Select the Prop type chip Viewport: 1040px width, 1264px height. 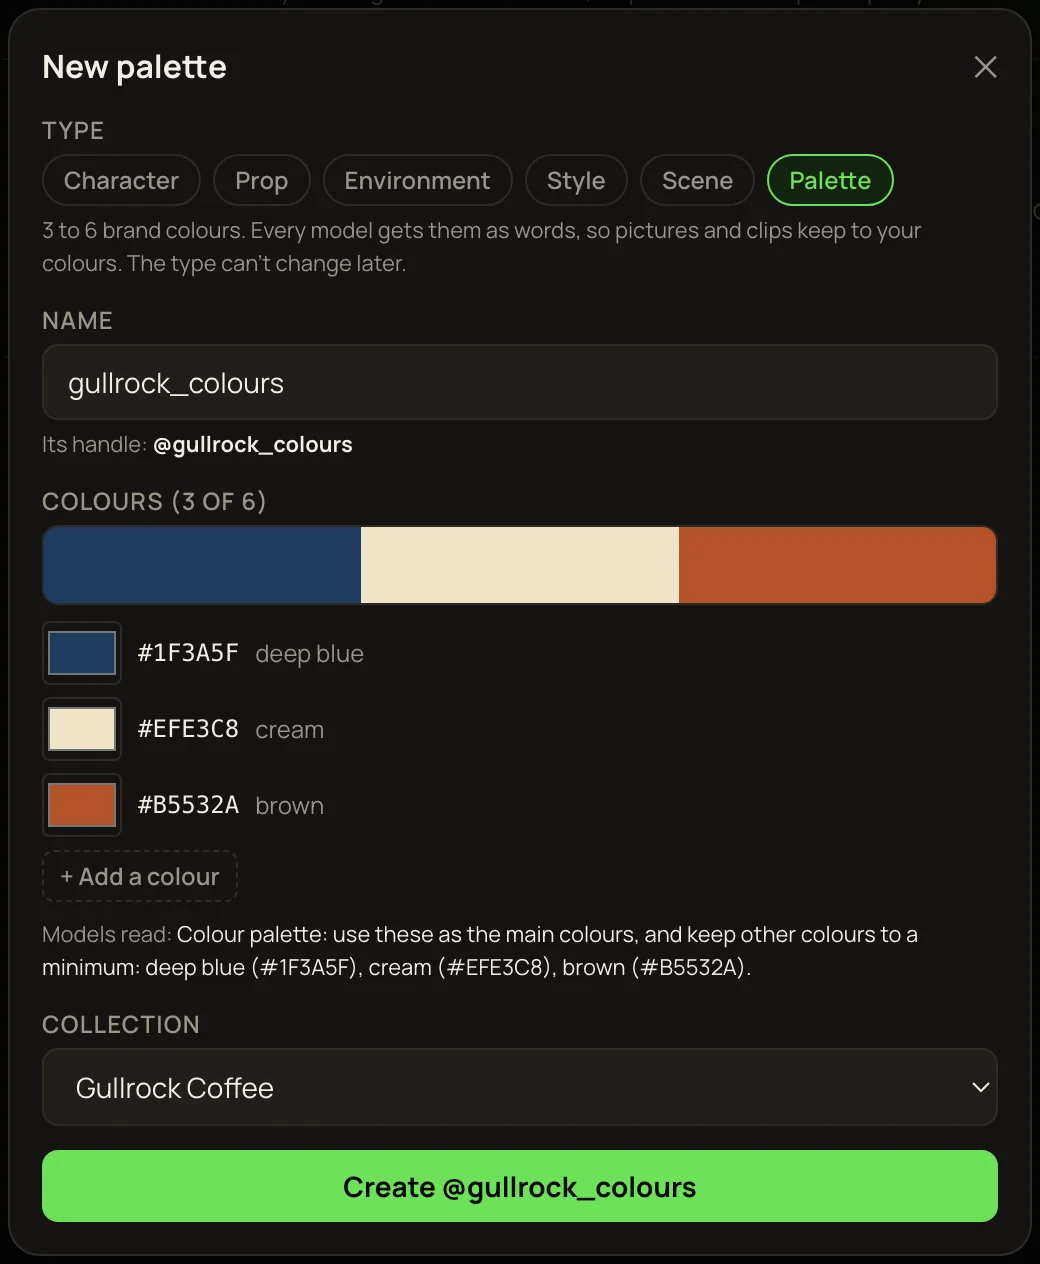click(262, 180)
